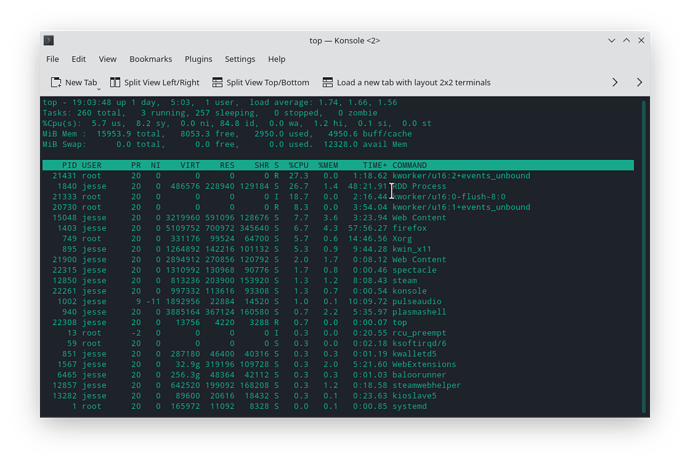Image resolution: width=690 pixels, height=465 pixels.
Task: Open the Edit menu
Action: pyautogui.click(x=79, y=59)
